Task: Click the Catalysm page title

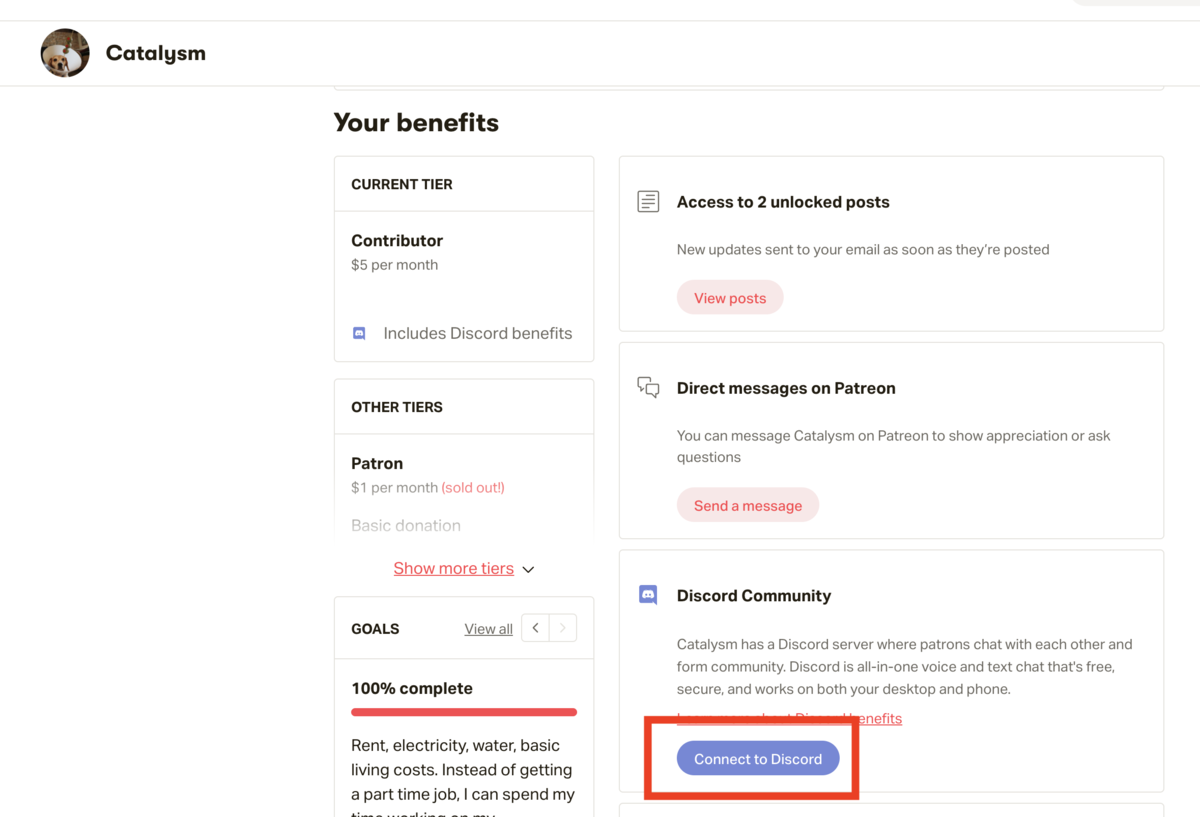Action: click(x=156, y=53)
